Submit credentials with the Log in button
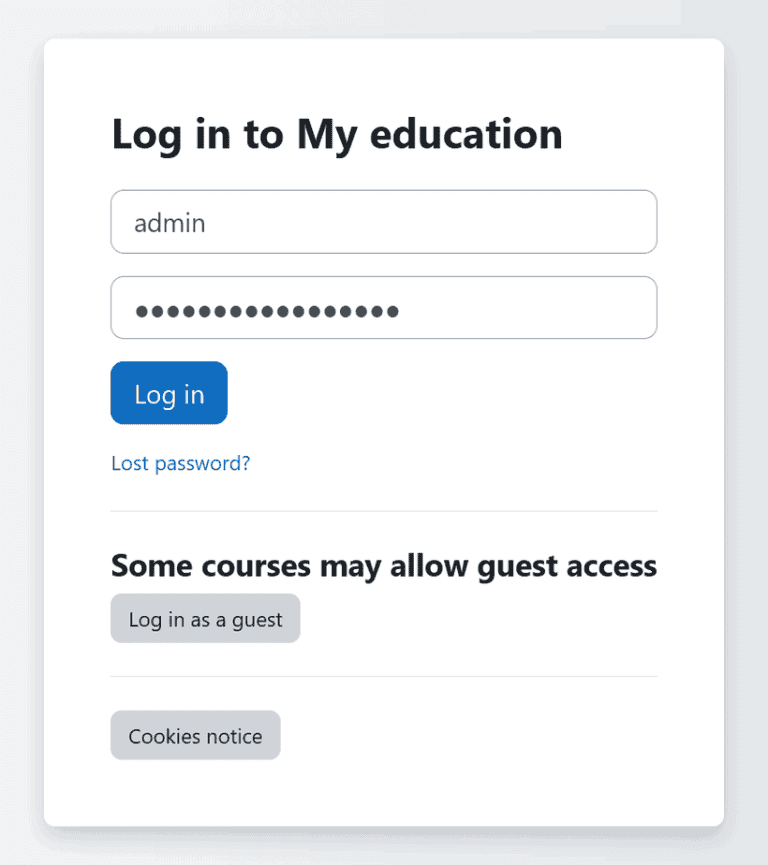Image resolution: width=768 pixels, height=865 pixels. 168,393
